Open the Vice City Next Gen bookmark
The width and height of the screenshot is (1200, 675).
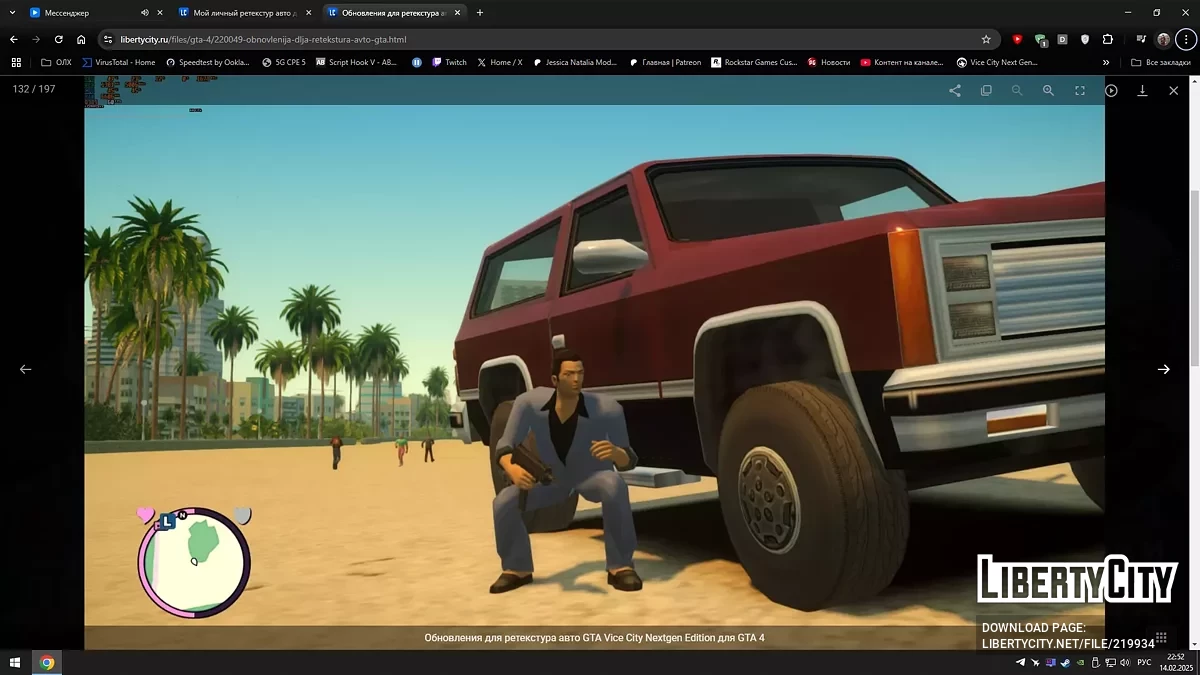pyautogui.click(x=996, y=62)
